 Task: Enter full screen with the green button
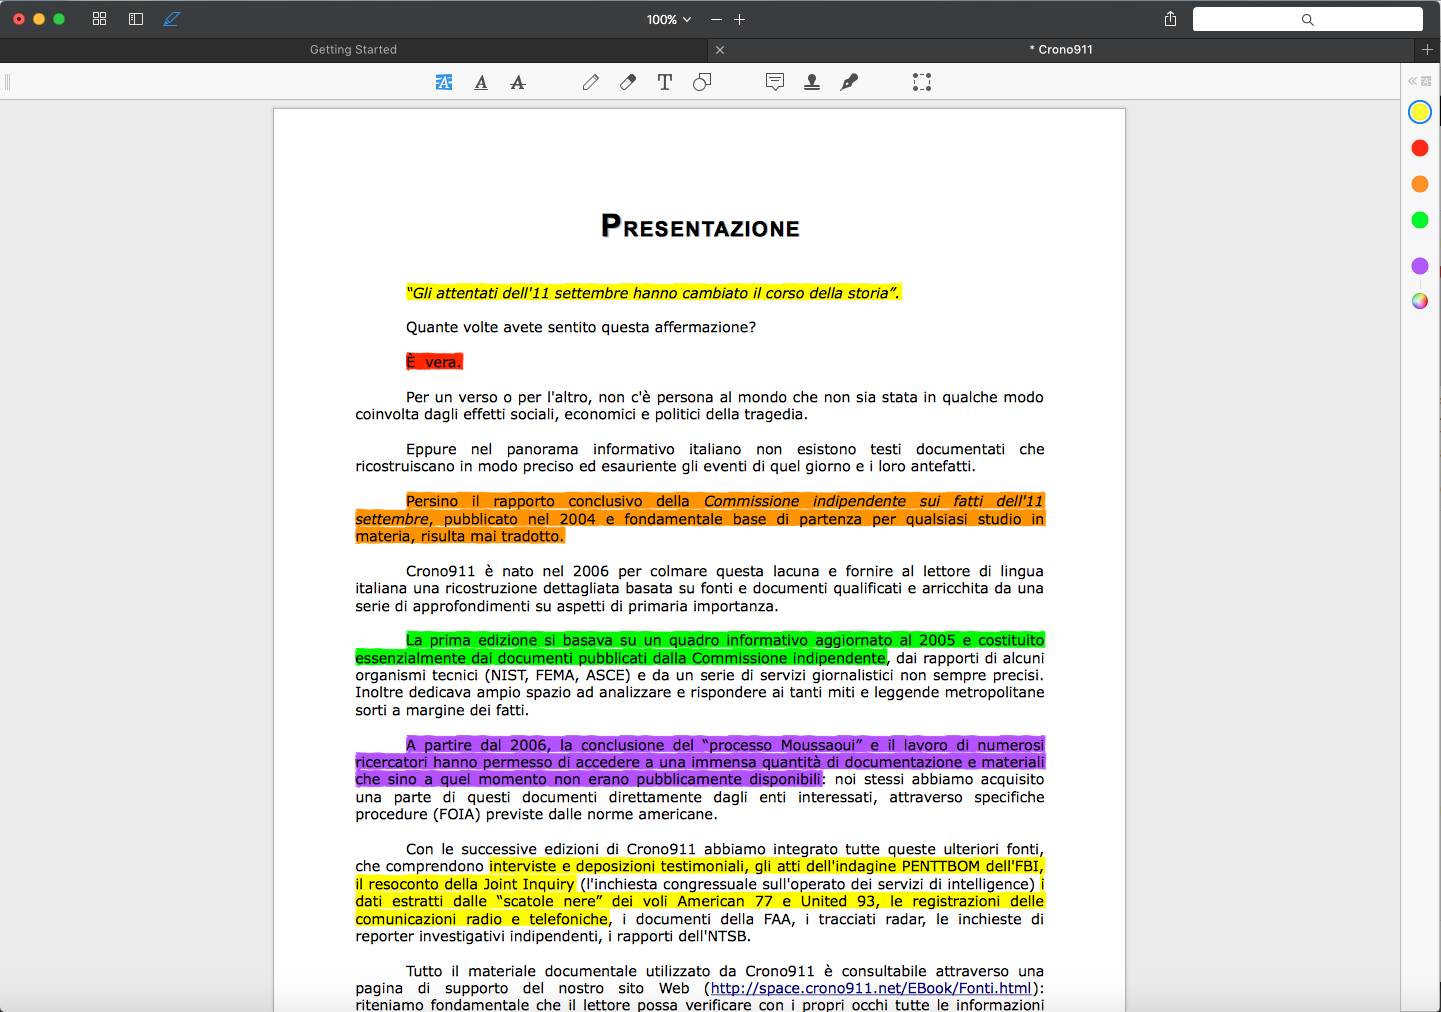[x=59, y=19]
